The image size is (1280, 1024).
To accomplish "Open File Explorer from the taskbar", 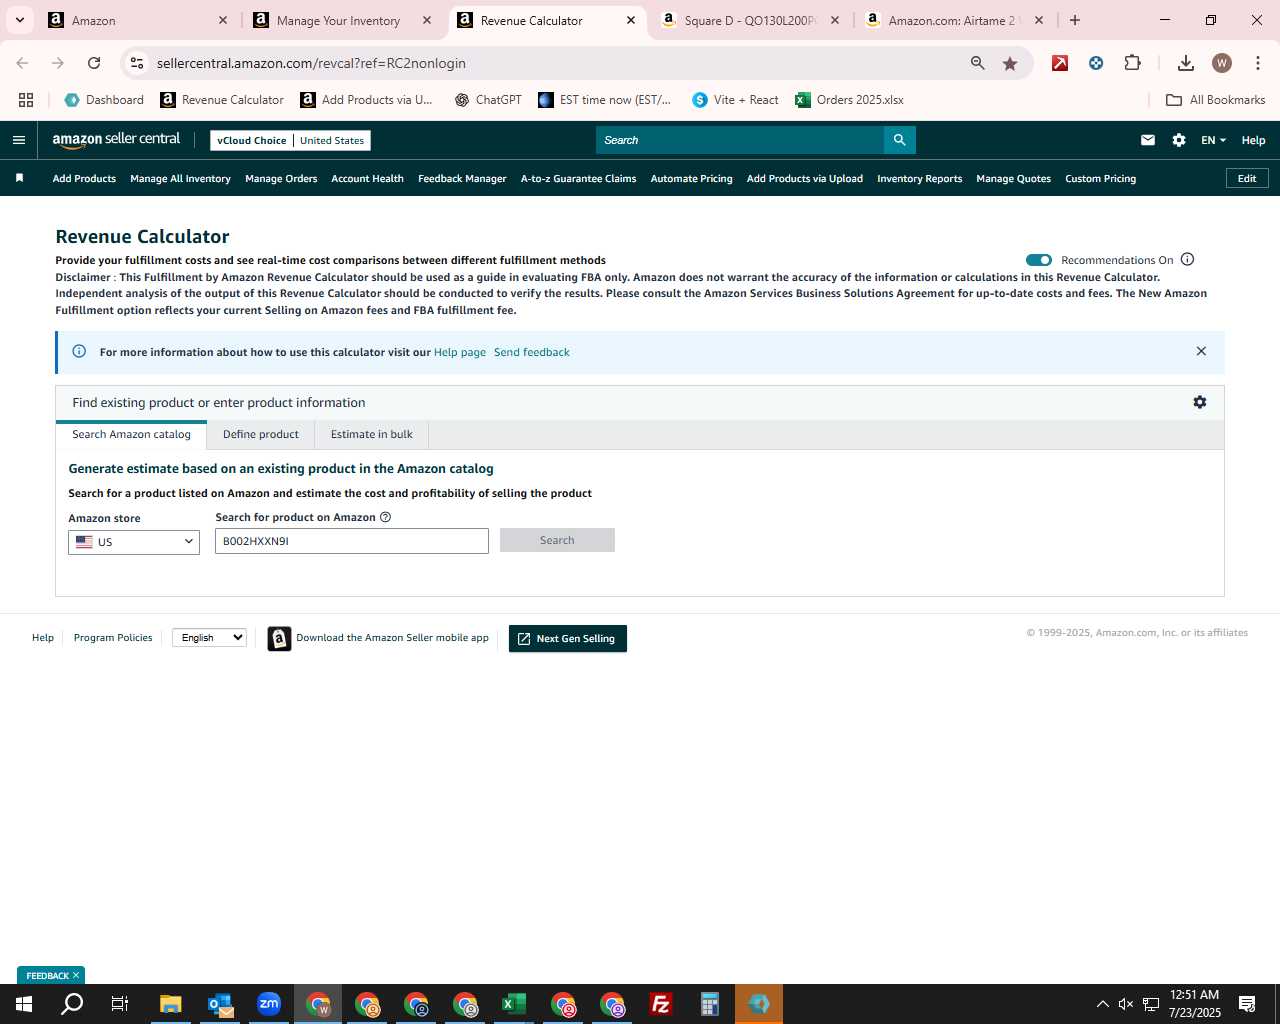I will (x=171, y=1004).
